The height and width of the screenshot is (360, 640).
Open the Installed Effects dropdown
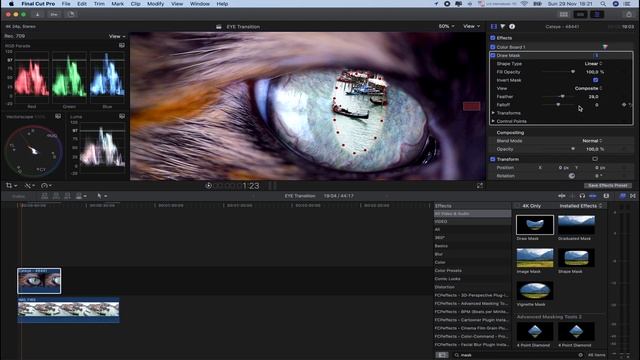tap(580, 206)
